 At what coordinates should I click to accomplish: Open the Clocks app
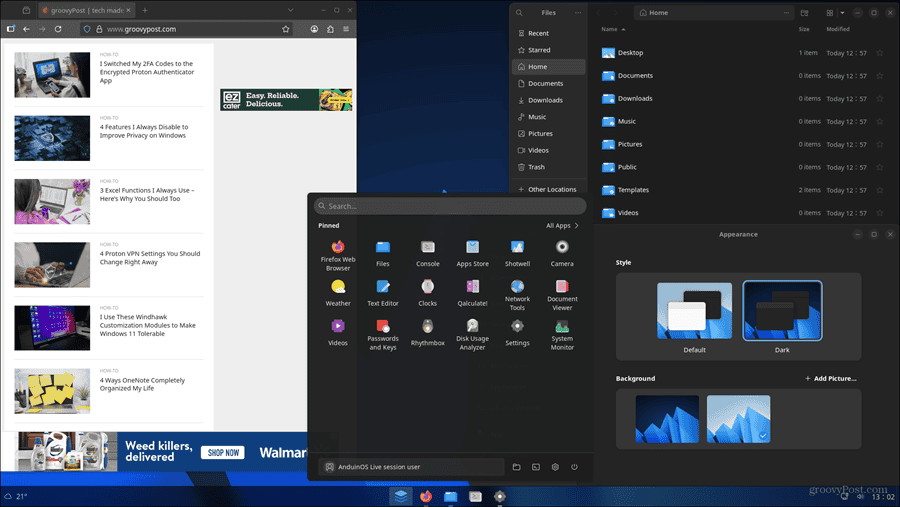point(428,293)
